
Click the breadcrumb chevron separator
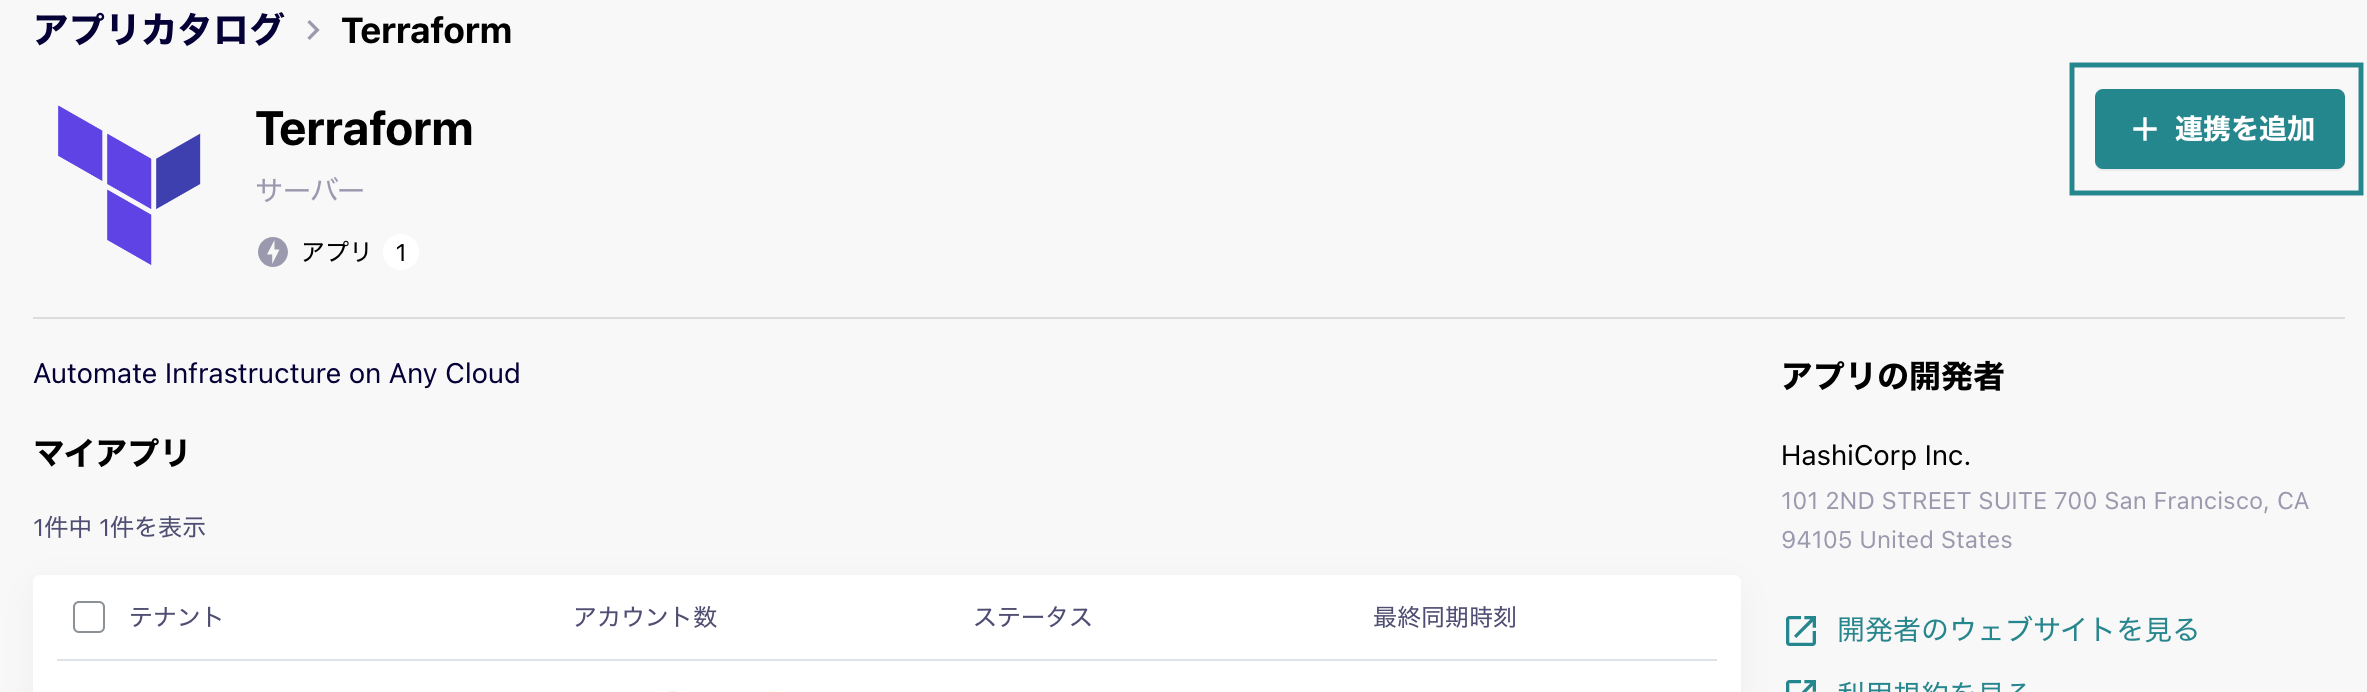tap(313, 30)
